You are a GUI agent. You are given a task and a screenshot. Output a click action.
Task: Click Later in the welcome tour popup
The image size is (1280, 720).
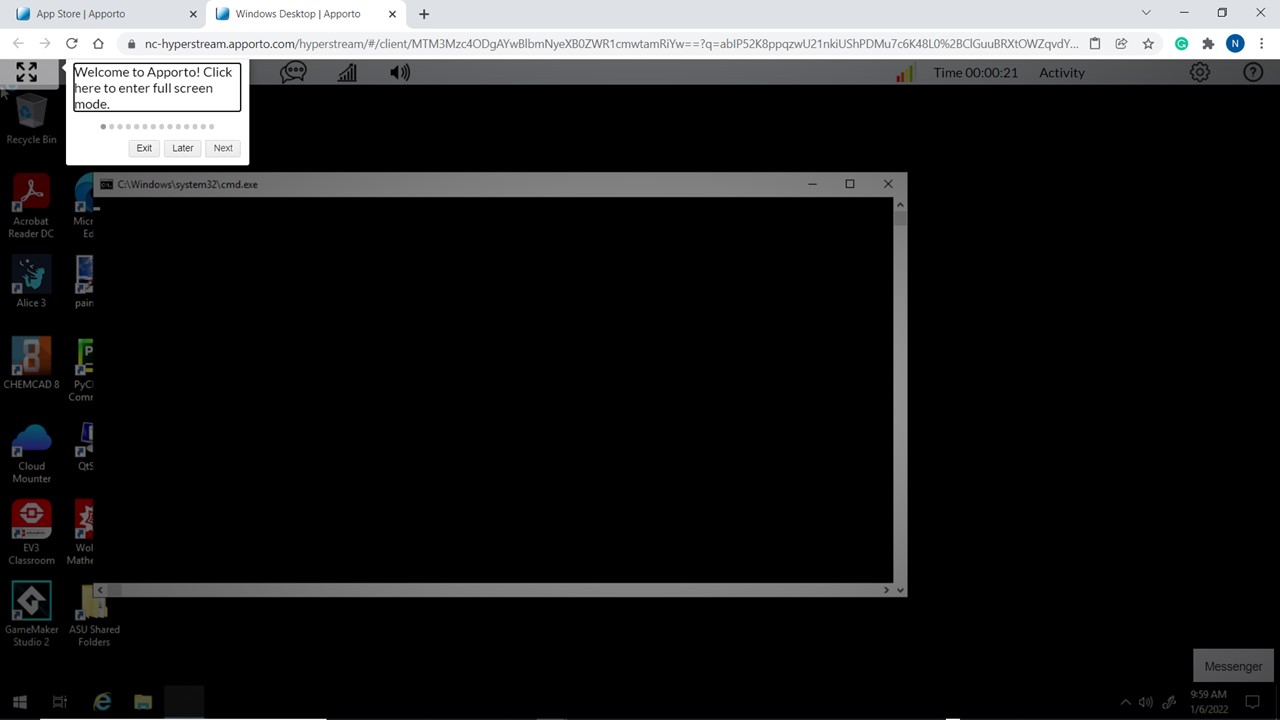tap(182, 148)
